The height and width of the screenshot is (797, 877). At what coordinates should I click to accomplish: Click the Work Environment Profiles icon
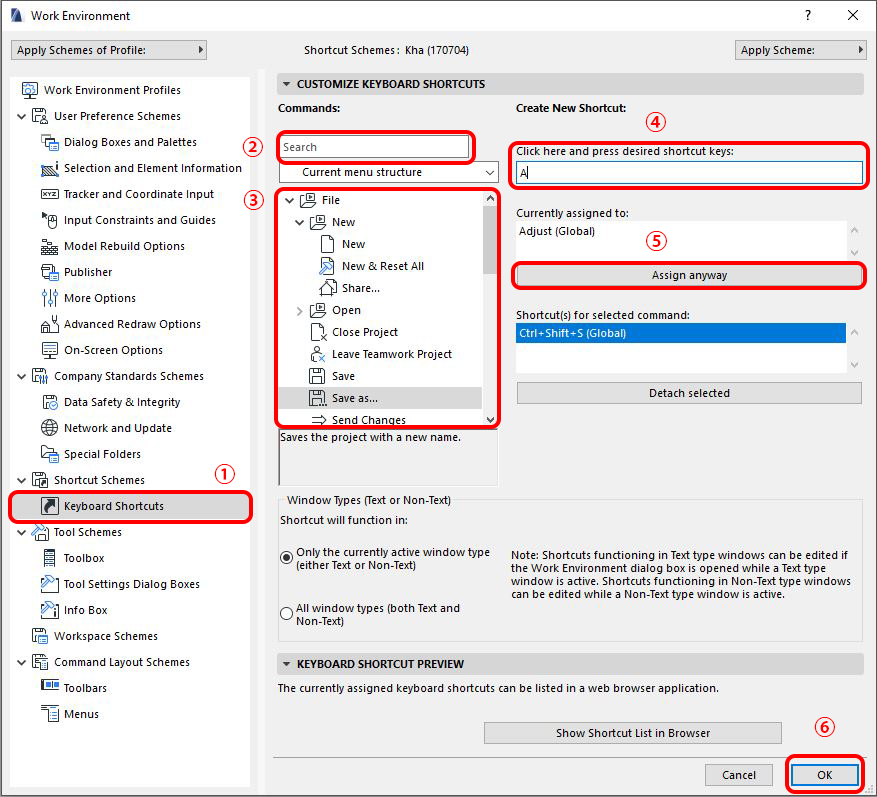(x=29, y=90)
